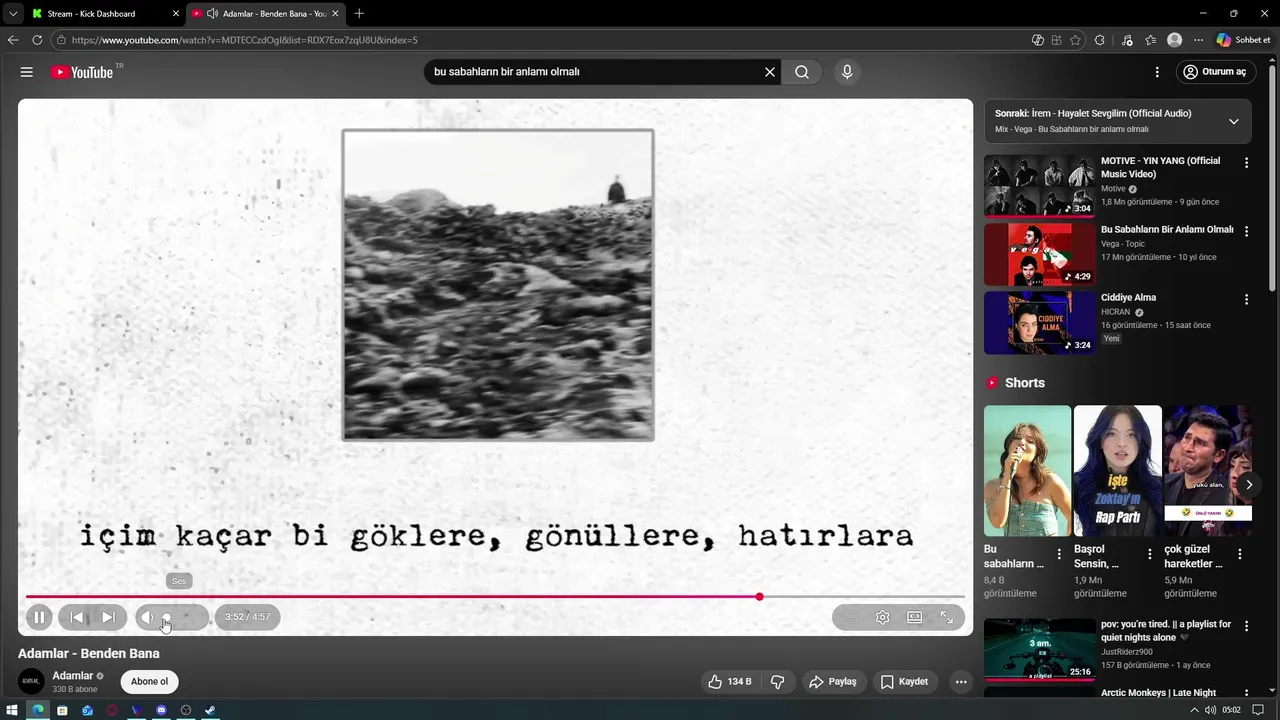Screen dimensions: 1280x720
Task: Select the Adamlar - Benden Bana tab
Action: tap(265, 14)
